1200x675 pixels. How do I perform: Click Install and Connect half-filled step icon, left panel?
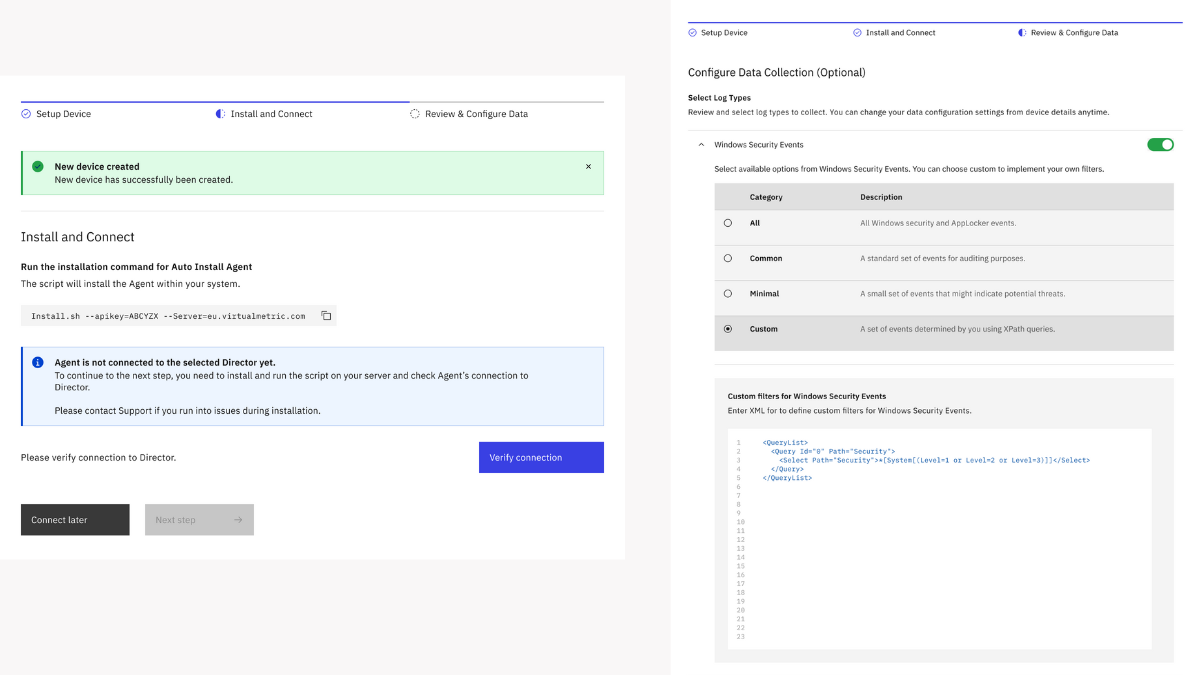[x=220, y=114]
